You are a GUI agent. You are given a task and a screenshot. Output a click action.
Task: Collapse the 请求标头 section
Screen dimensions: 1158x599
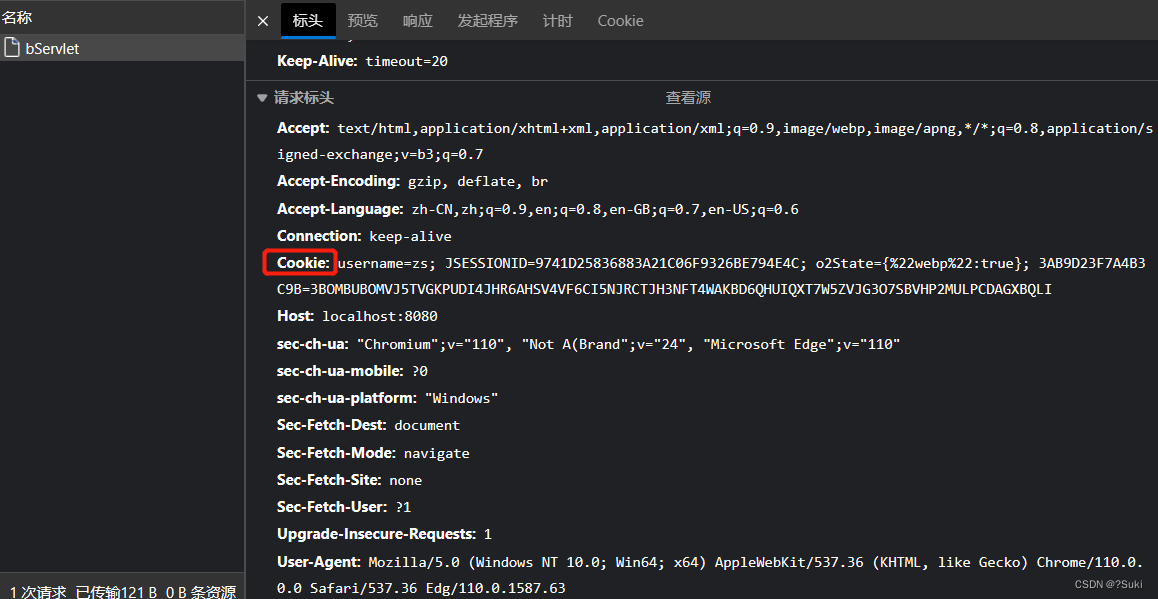click(x=262, y=98)
